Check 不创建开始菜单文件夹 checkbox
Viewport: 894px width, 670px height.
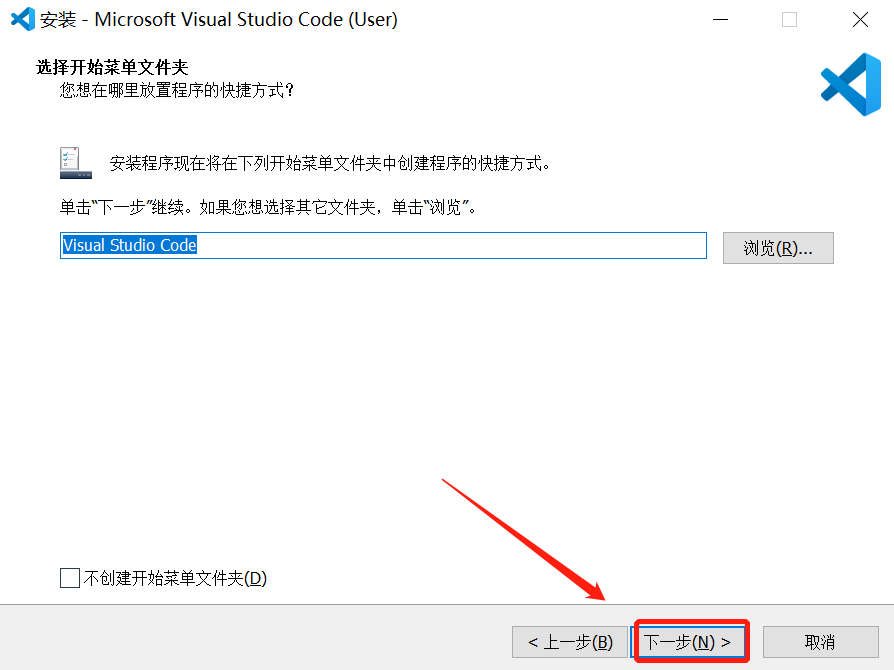point(70,578)
